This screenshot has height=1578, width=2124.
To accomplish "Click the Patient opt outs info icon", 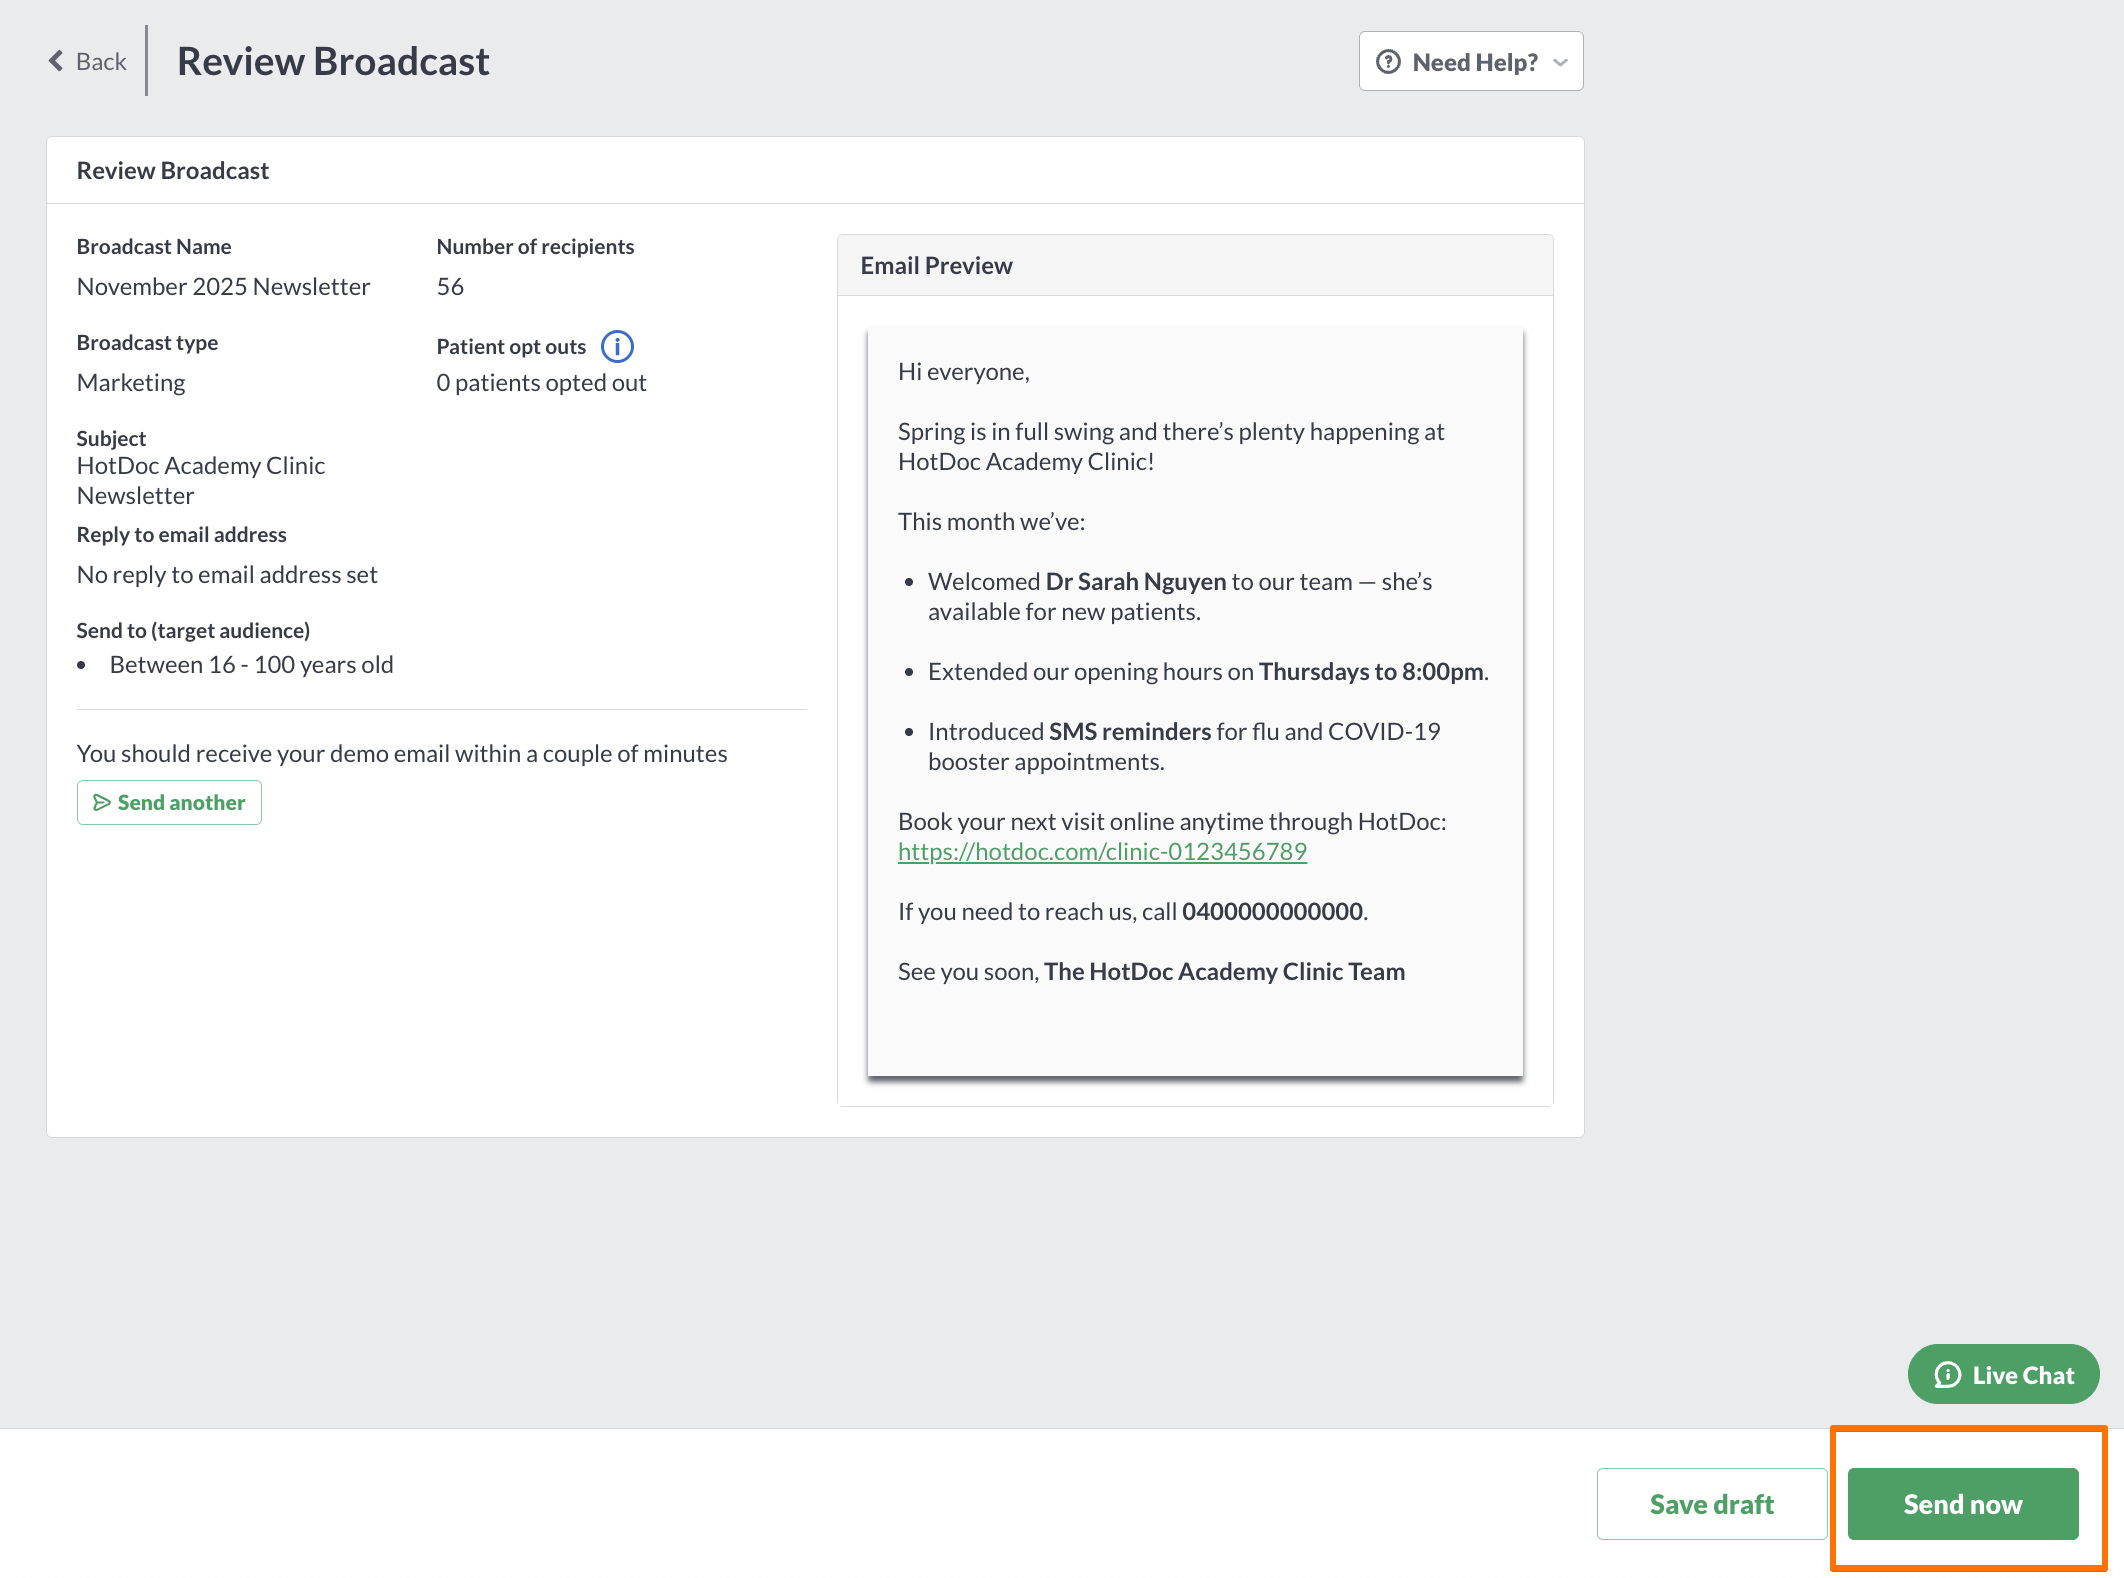I will [617, 347].
